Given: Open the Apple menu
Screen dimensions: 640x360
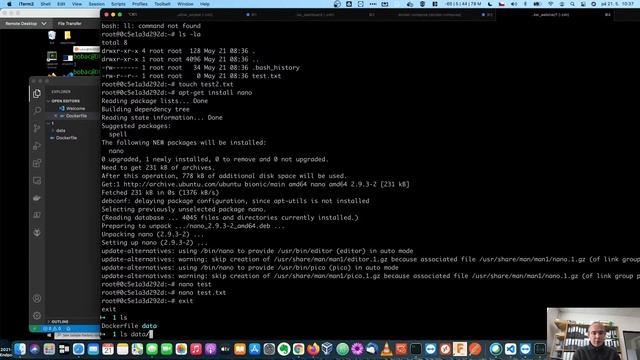Looking at the screenshot, I should (9, 4).
